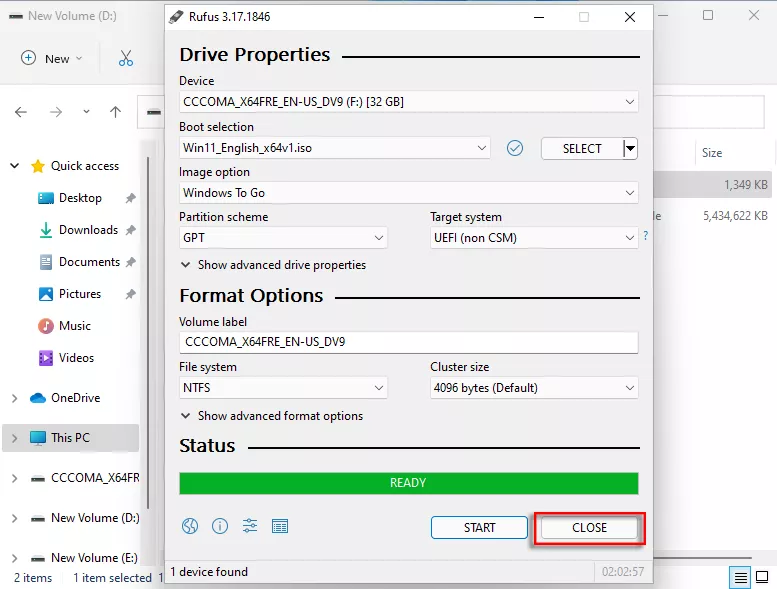The image size is (777, 589).
Task: Open the File system dropdown
Action: [283, 388]
